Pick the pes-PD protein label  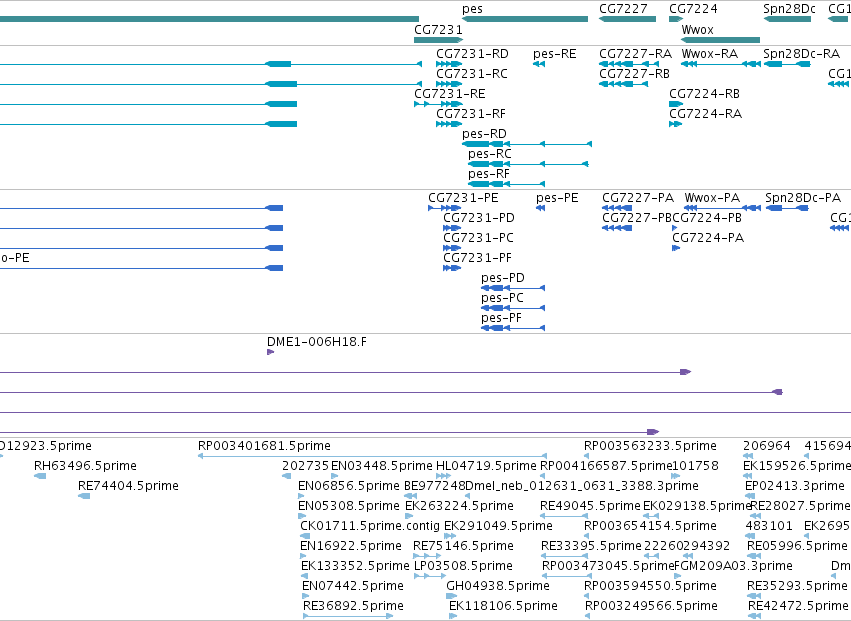503,278
